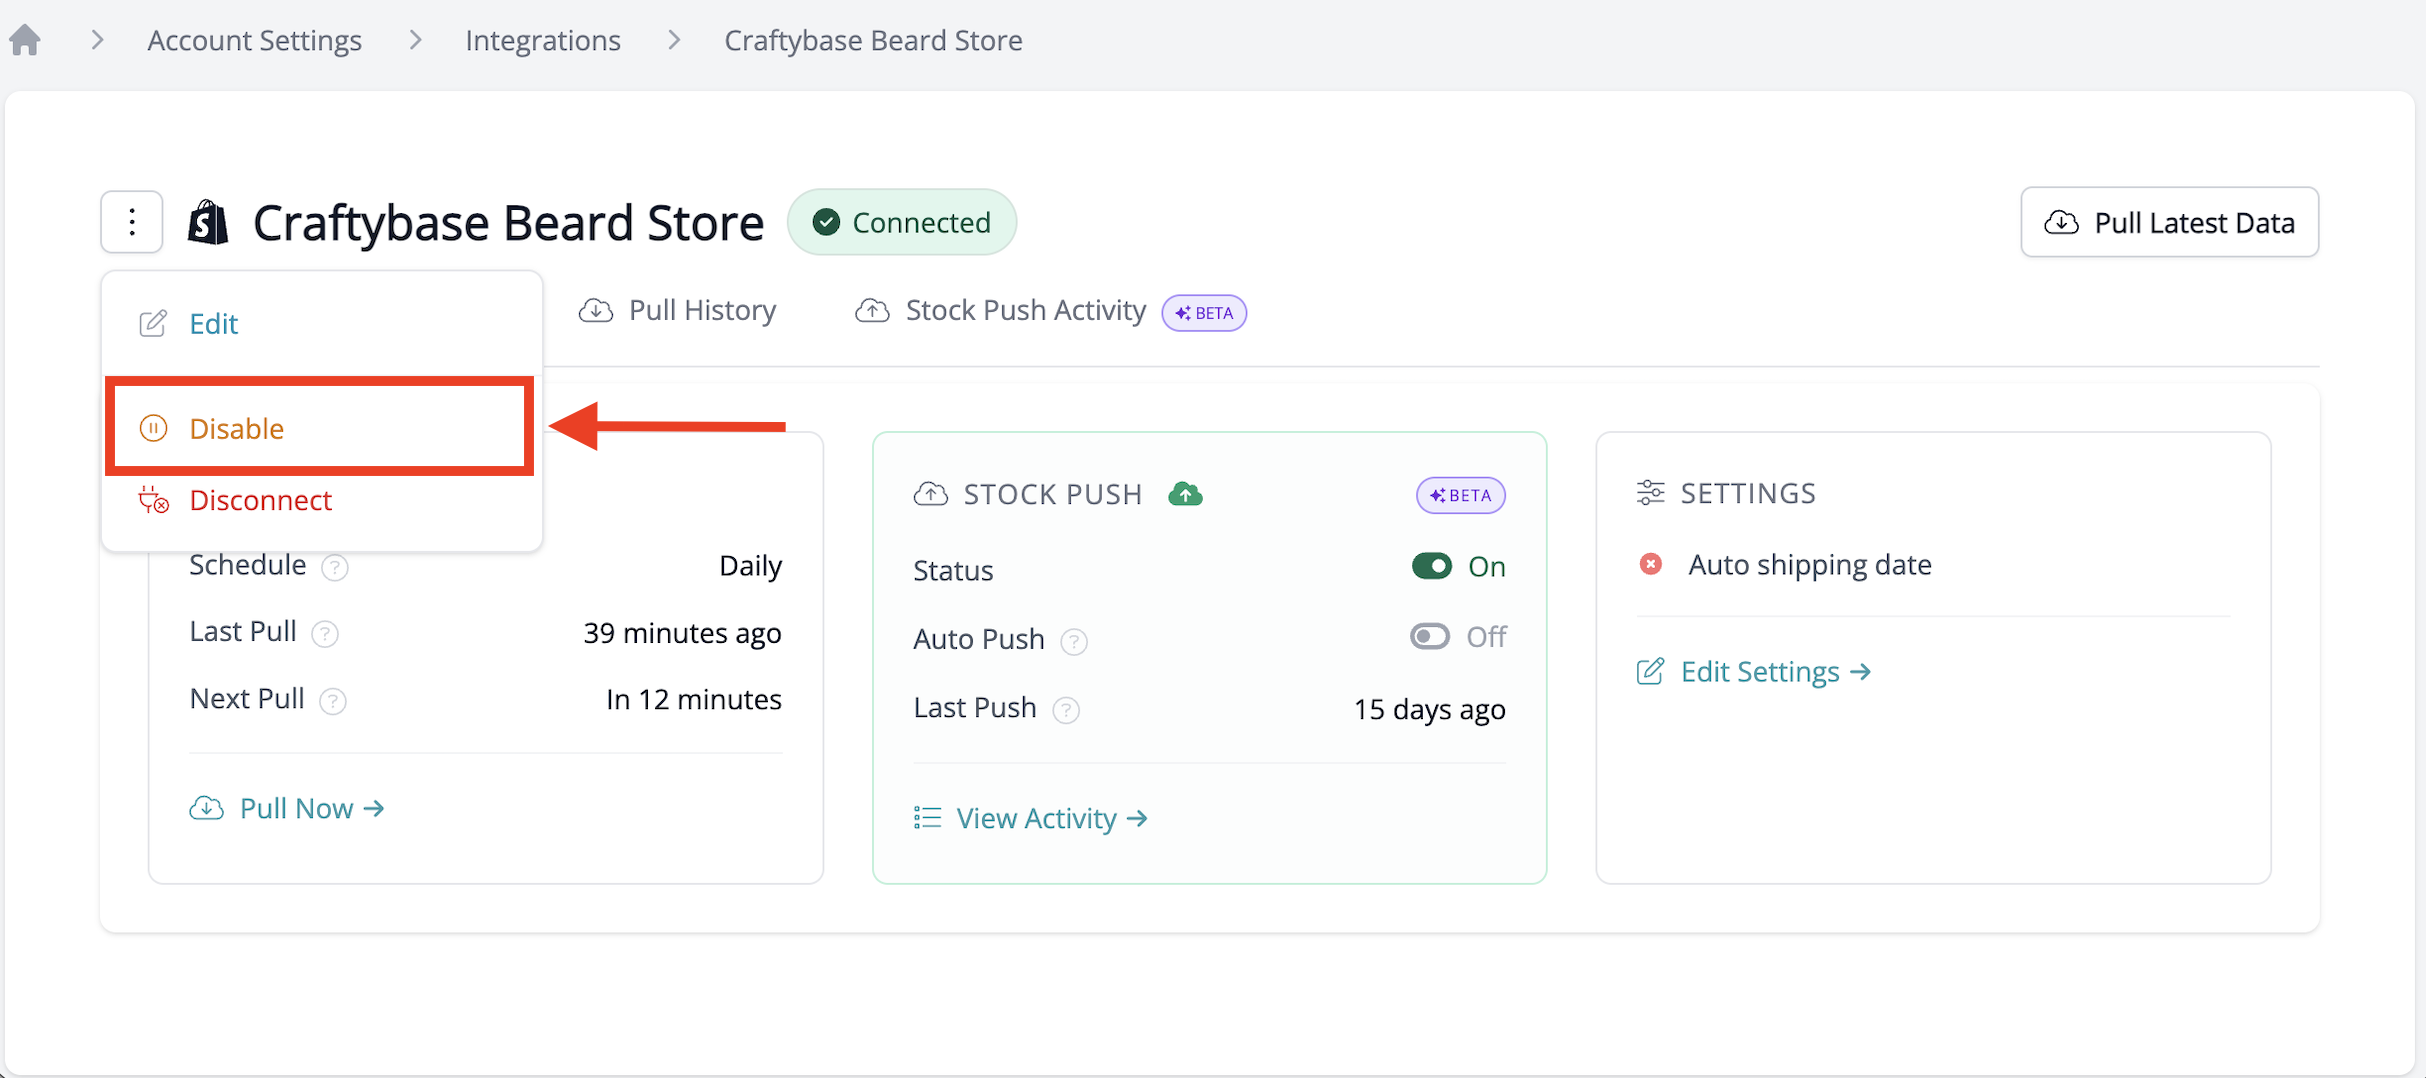Click the '39 minutes ago' value
This screenshot has height=1078, width=2426.
tap(682, 633)
